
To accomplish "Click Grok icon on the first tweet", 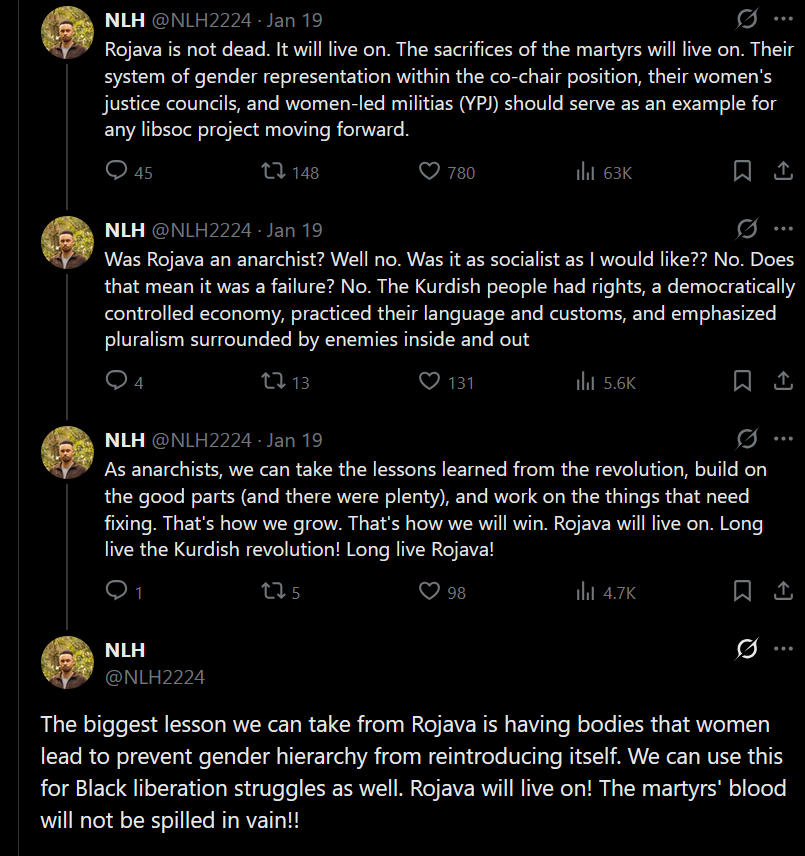I will 746,19.
